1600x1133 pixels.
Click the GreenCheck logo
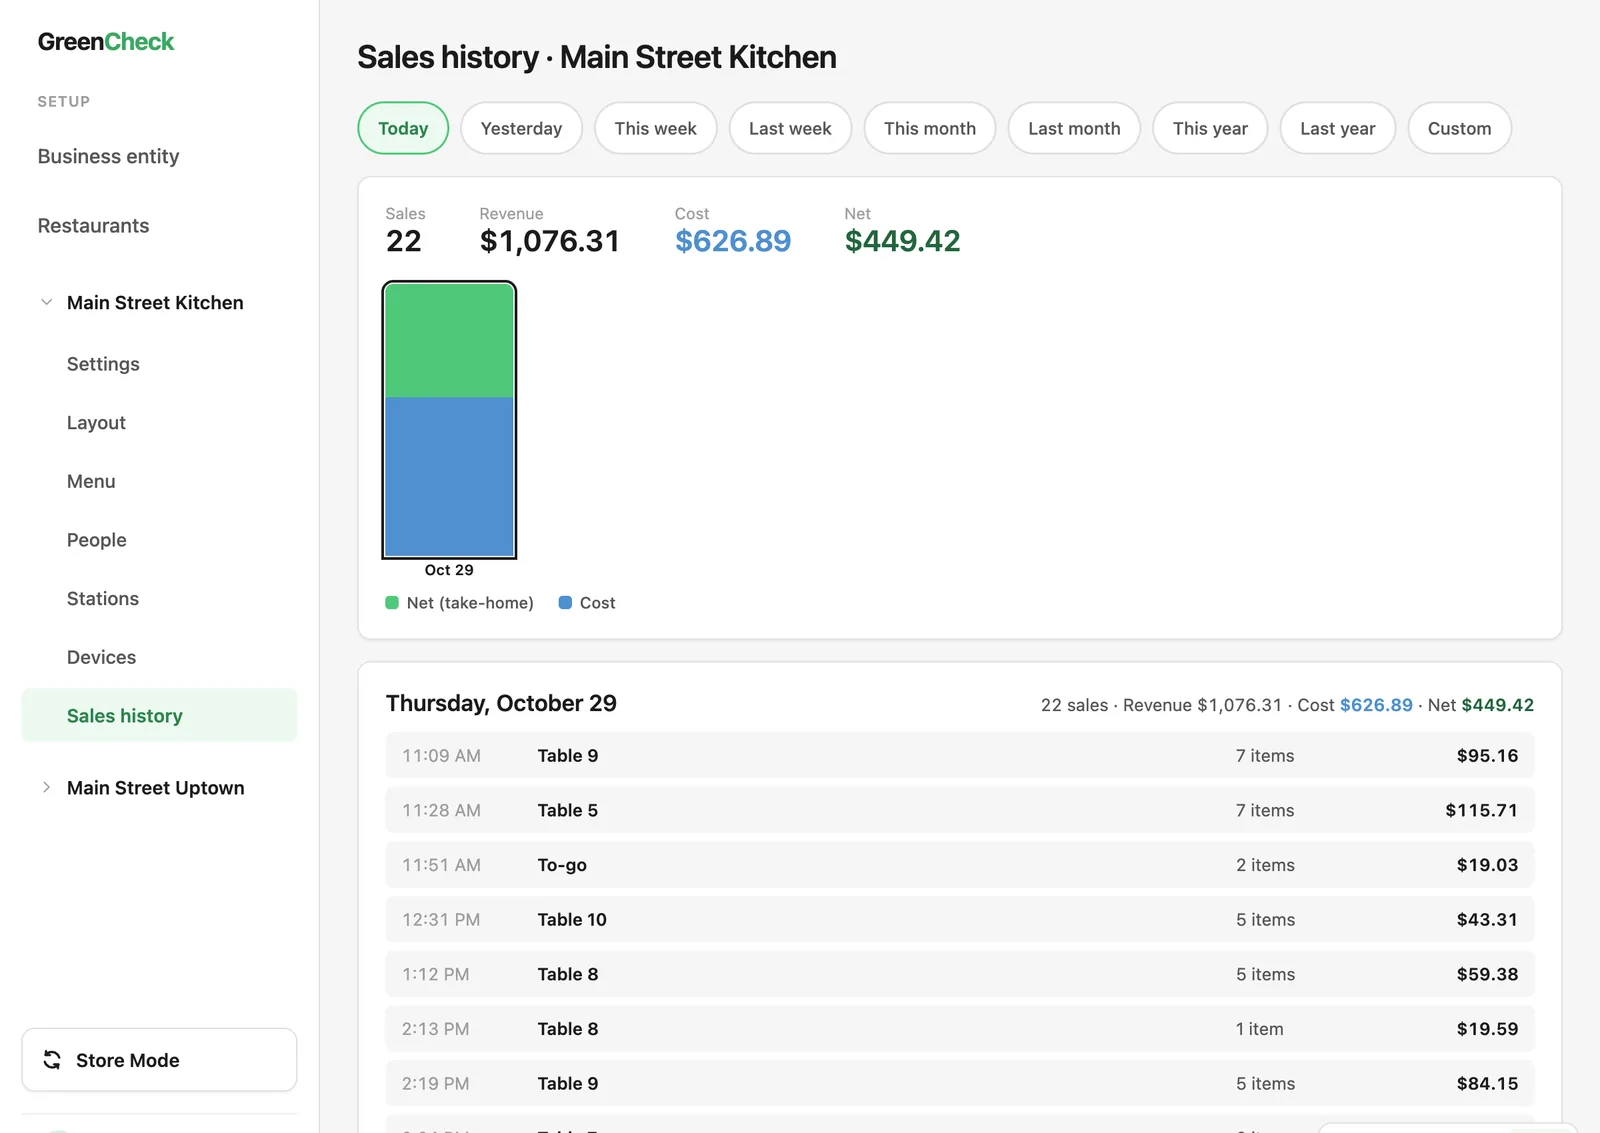coord(106,42)
